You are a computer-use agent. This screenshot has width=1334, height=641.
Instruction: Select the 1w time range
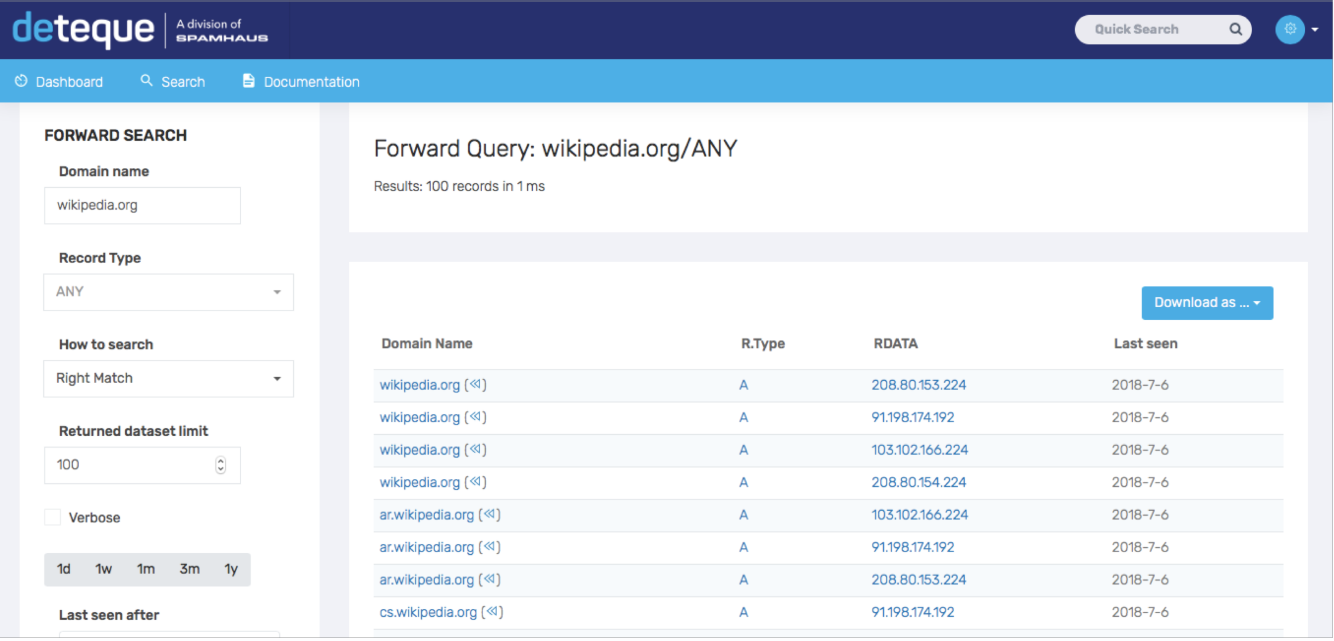point(104,569)
